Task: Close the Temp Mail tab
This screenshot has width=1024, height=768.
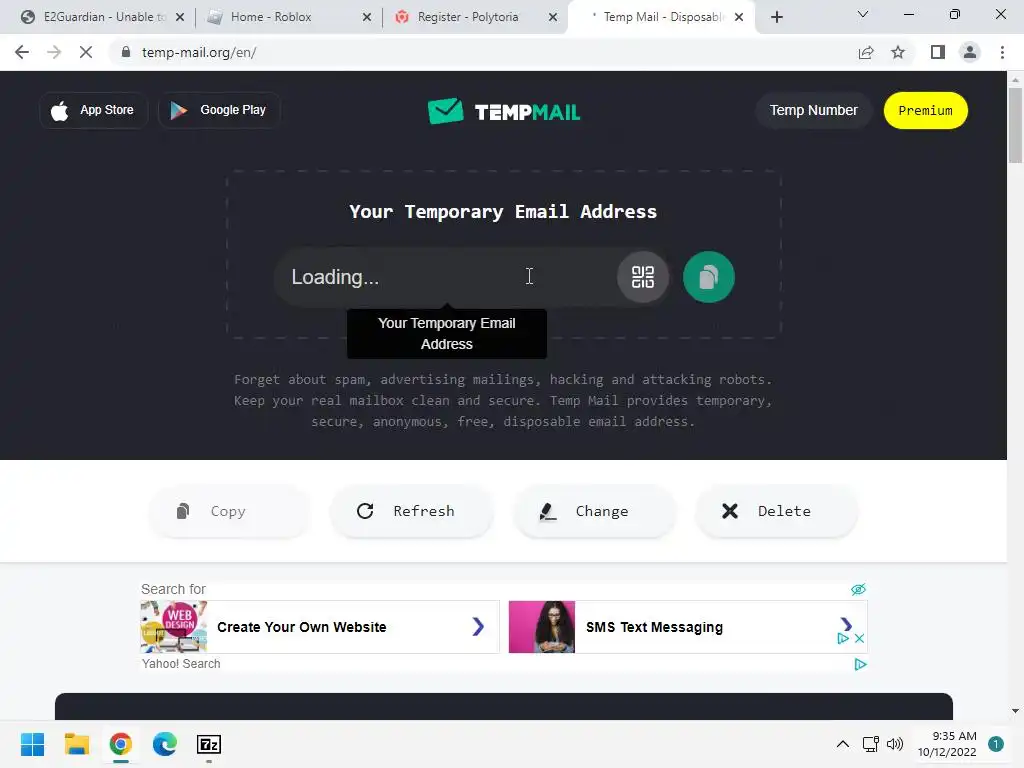Action: point(739,17)
